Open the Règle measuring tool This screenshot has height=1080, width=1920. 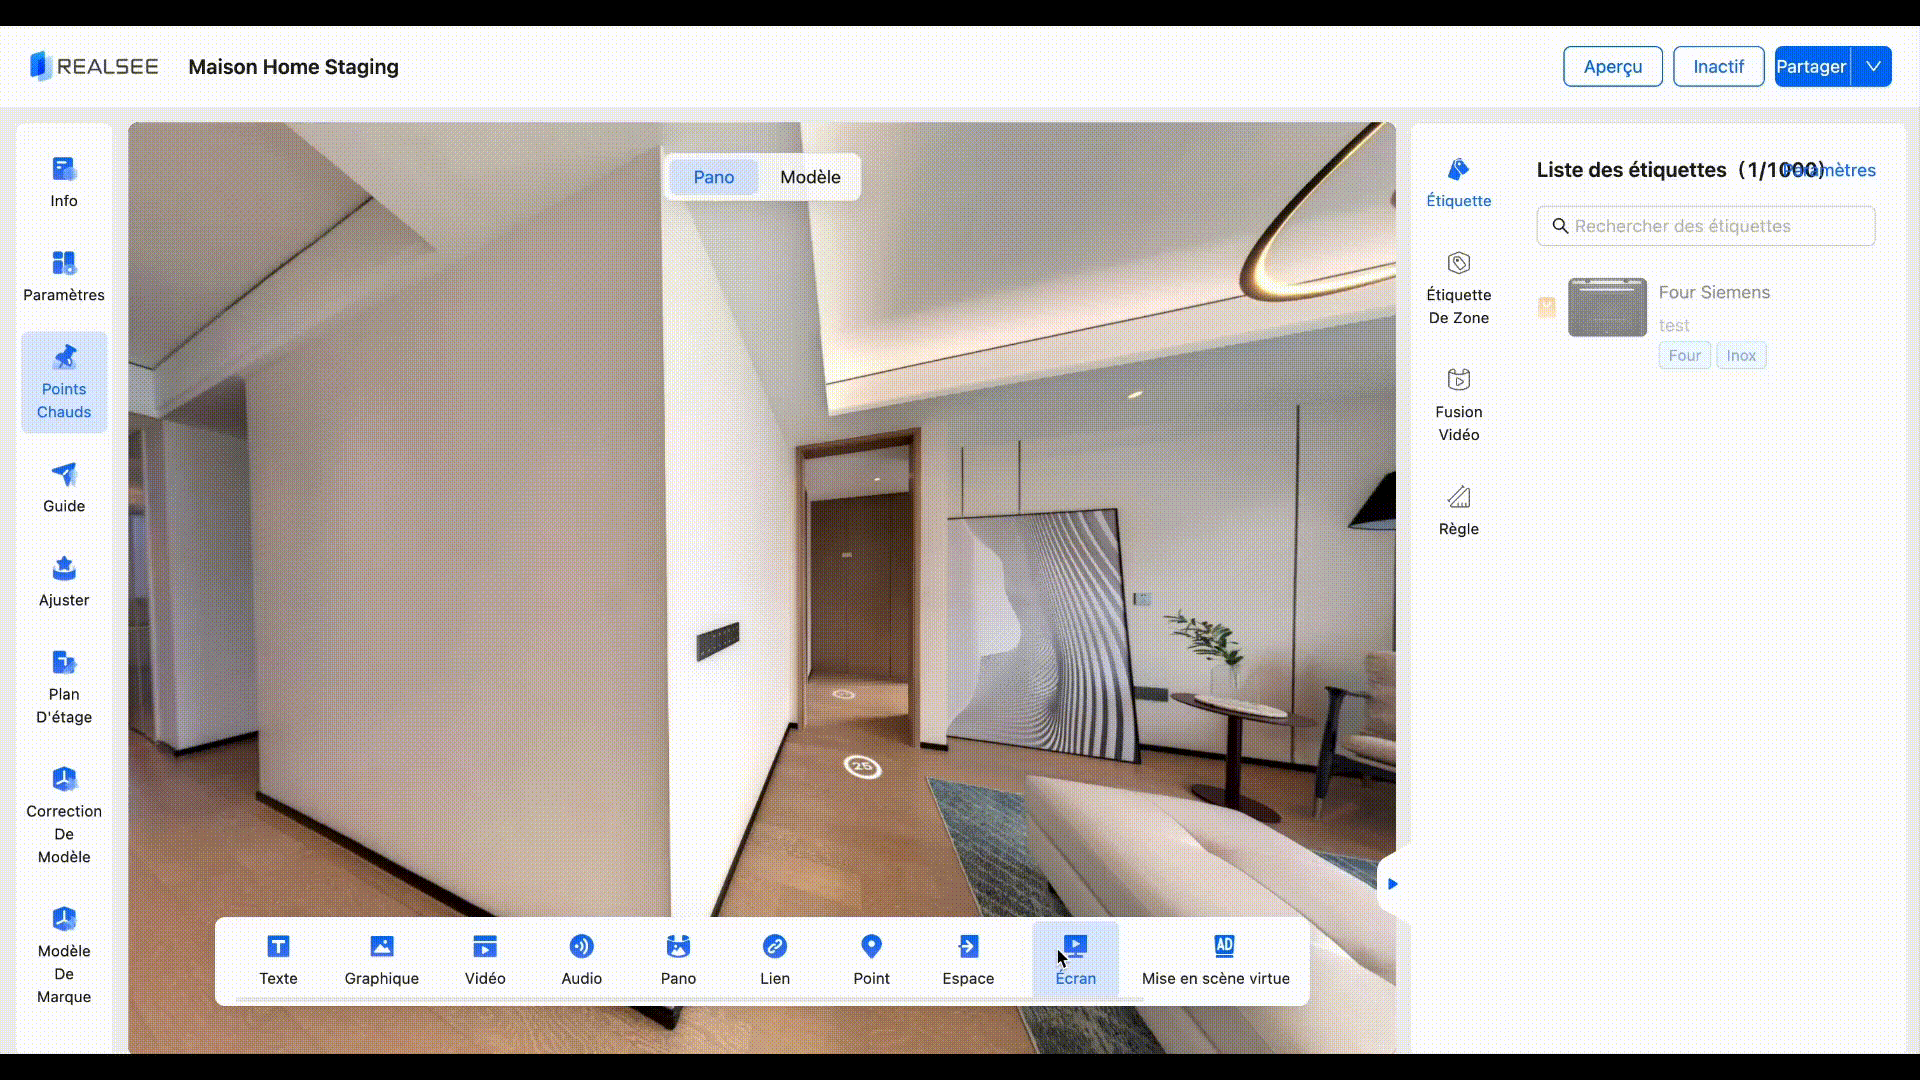click(1458, 510)
